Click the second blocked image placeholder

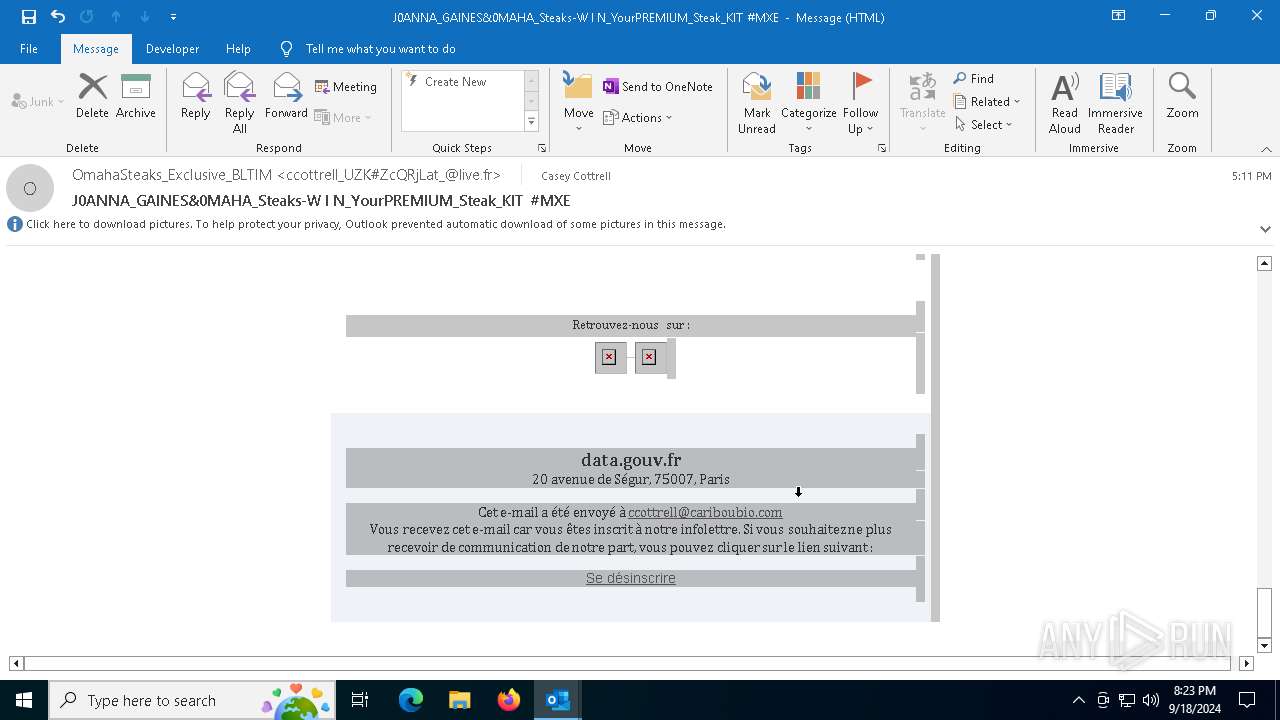649,357
